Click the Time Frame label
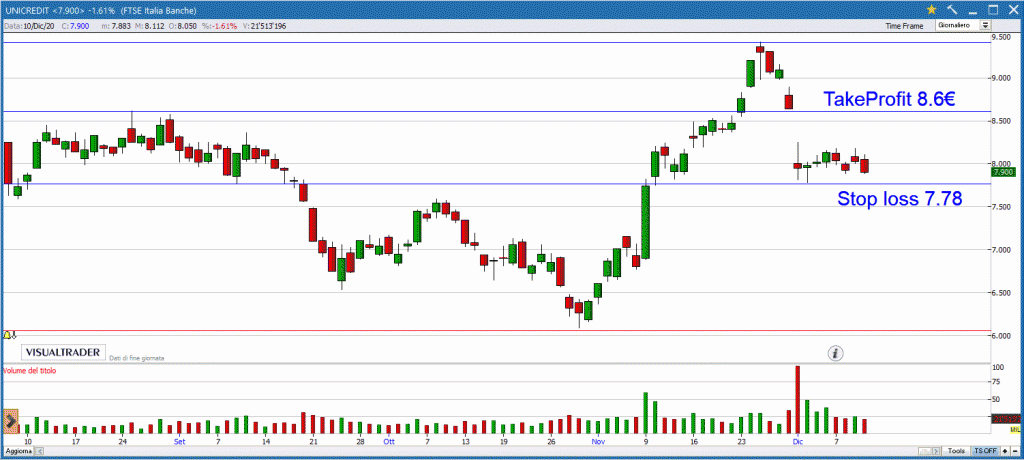The width and height of the screenshot is (1024, 460). (904, 26)
